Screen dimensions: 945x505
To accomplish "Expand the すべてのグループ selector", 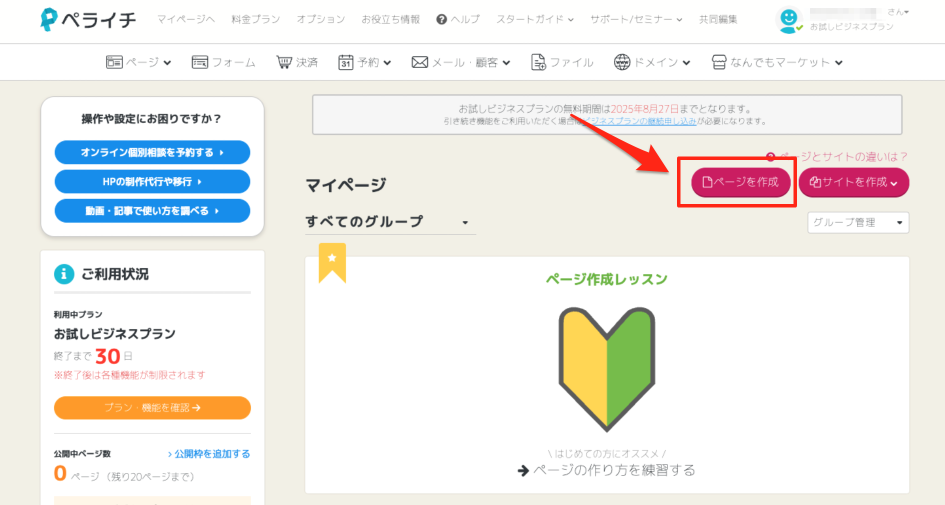I will coord(390,222).
